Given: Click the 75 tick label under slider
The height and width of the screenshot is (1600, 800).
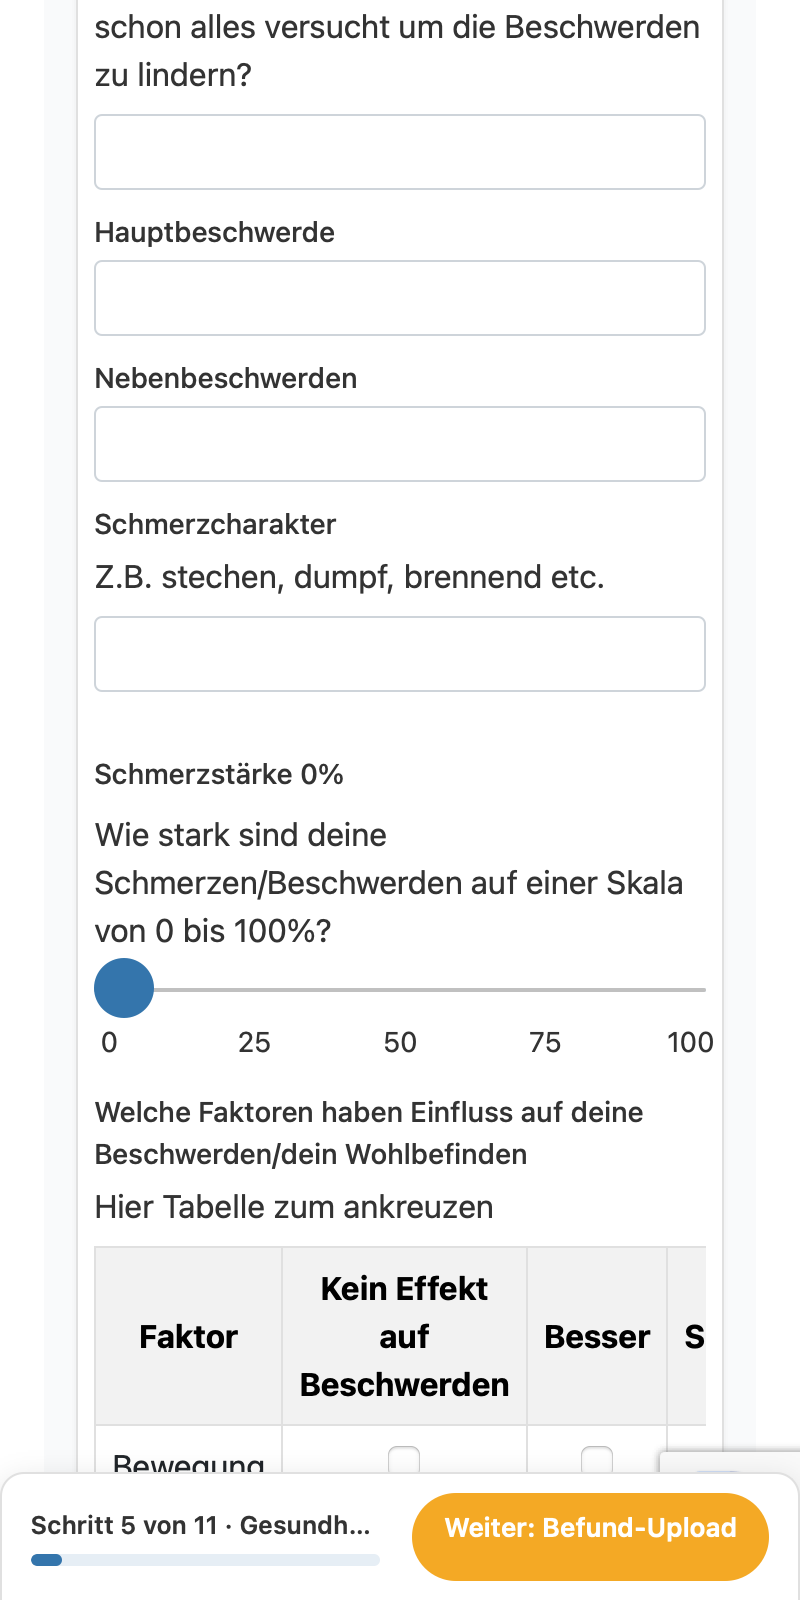Looking at the screenshot, I should pos(545,1042).
